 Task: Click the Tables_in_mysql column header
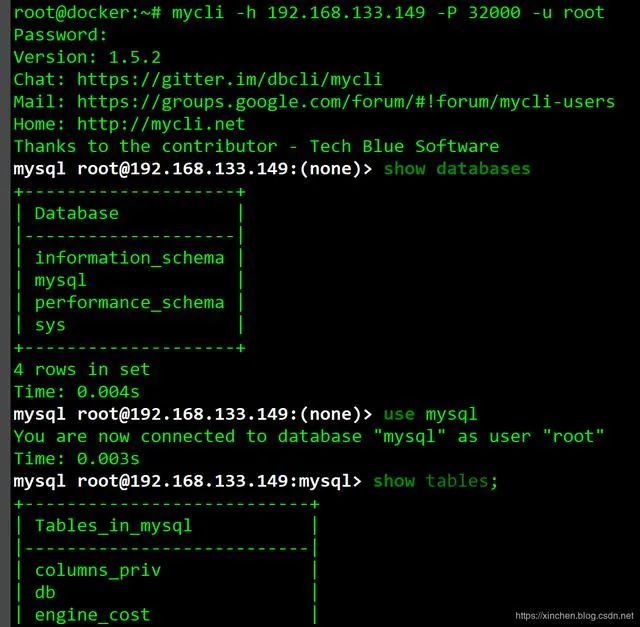pyautogui.click(x=113, y=526)
